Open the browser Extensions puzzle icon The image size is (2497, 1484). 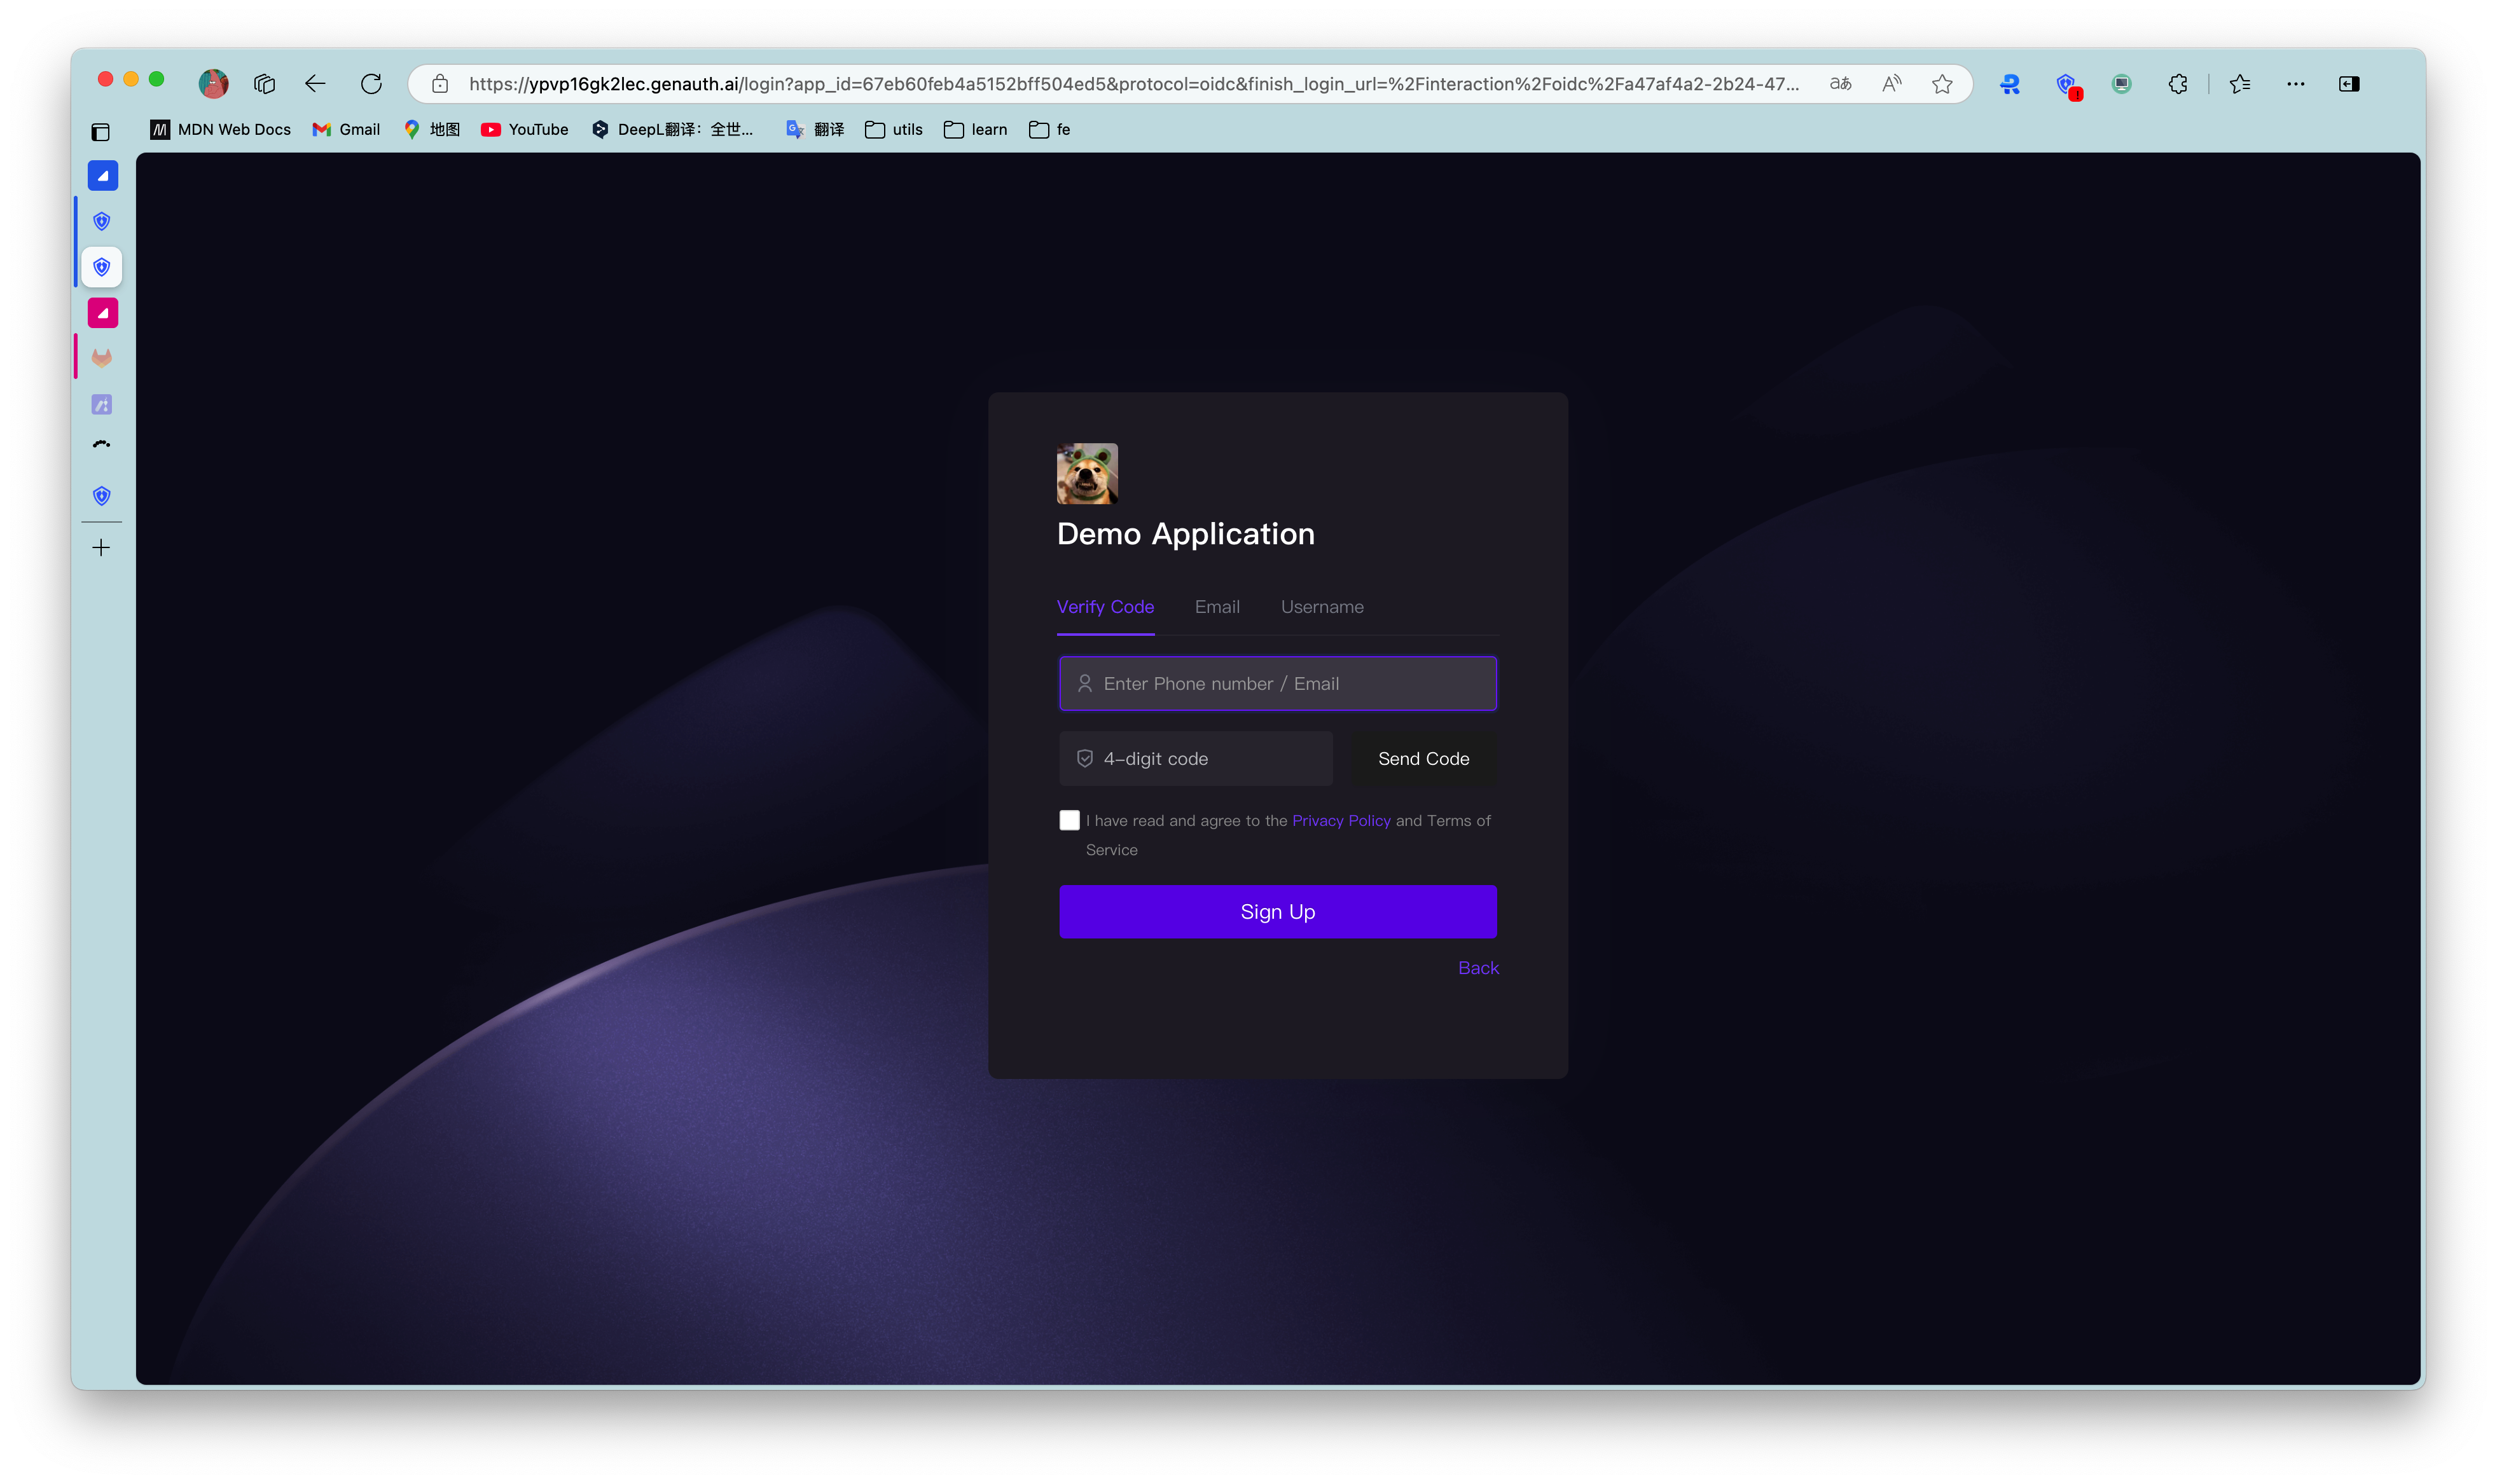pos(2178,84)
